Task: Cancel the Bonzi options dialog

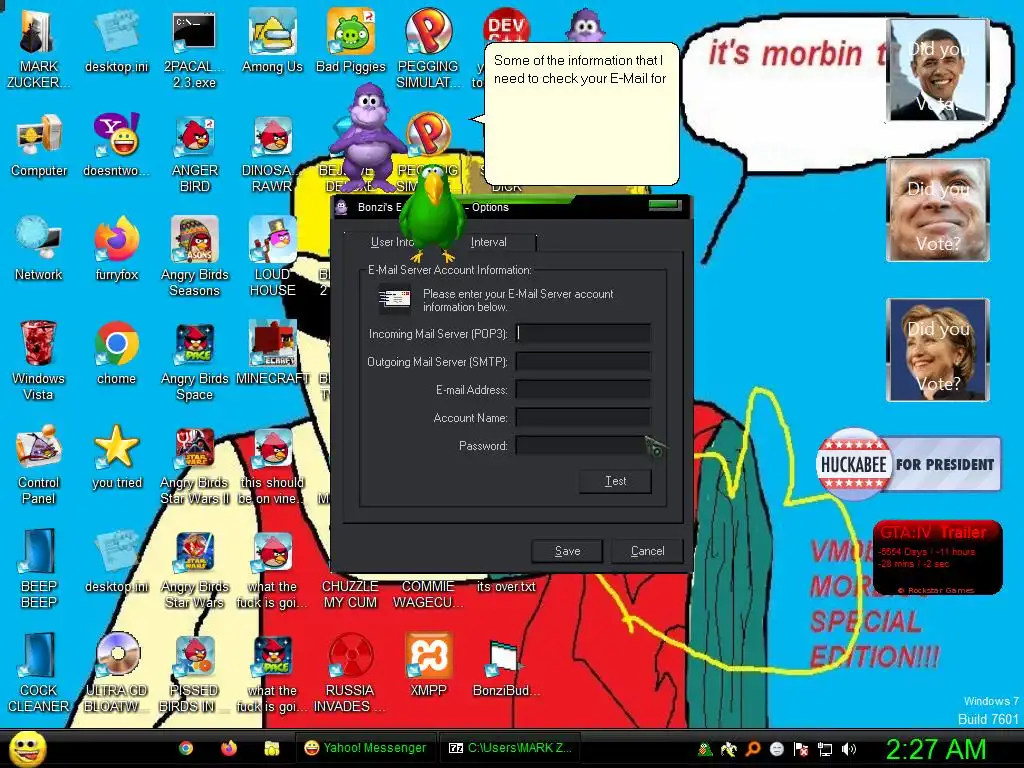Action: click(647, 551)
